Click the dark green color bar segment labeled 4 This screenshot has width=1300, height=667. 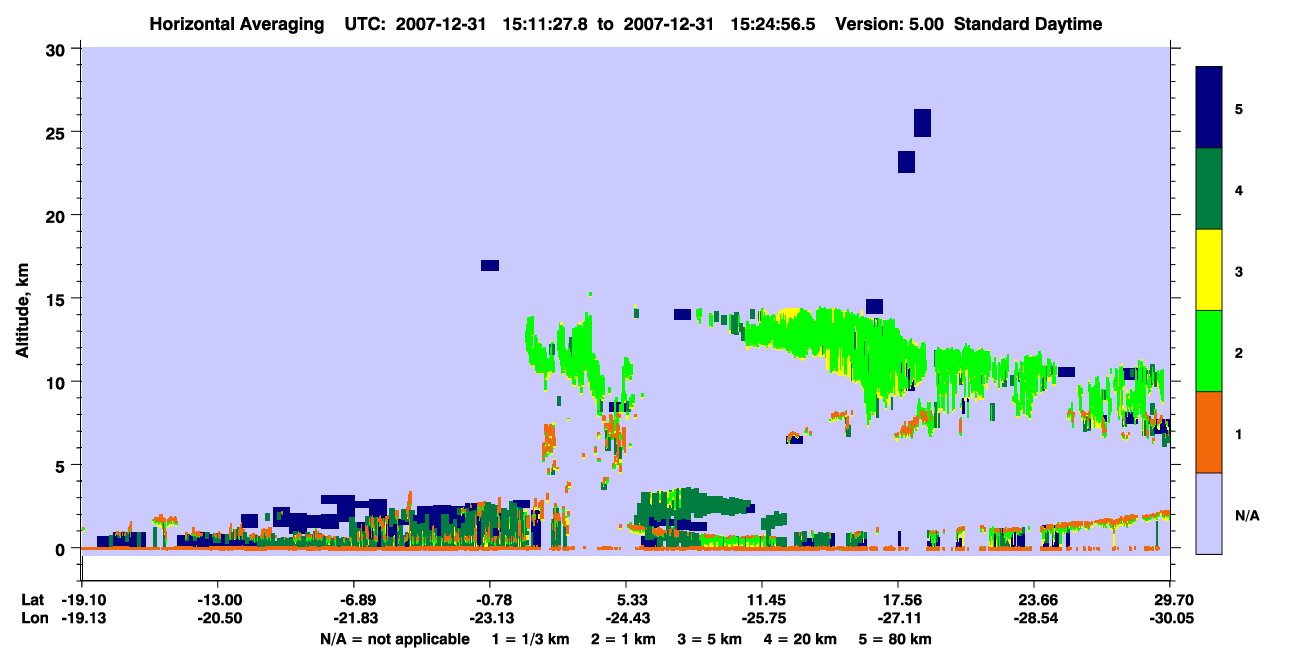pos(1209,189)
